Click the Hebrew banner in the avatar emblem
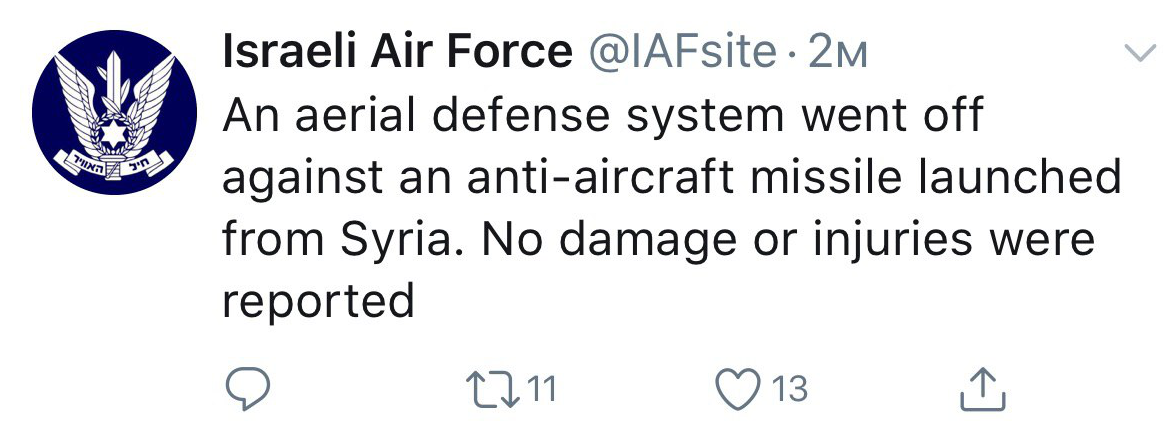The height and width of the screenshot is (432, 1168). (x=114, y=163)
